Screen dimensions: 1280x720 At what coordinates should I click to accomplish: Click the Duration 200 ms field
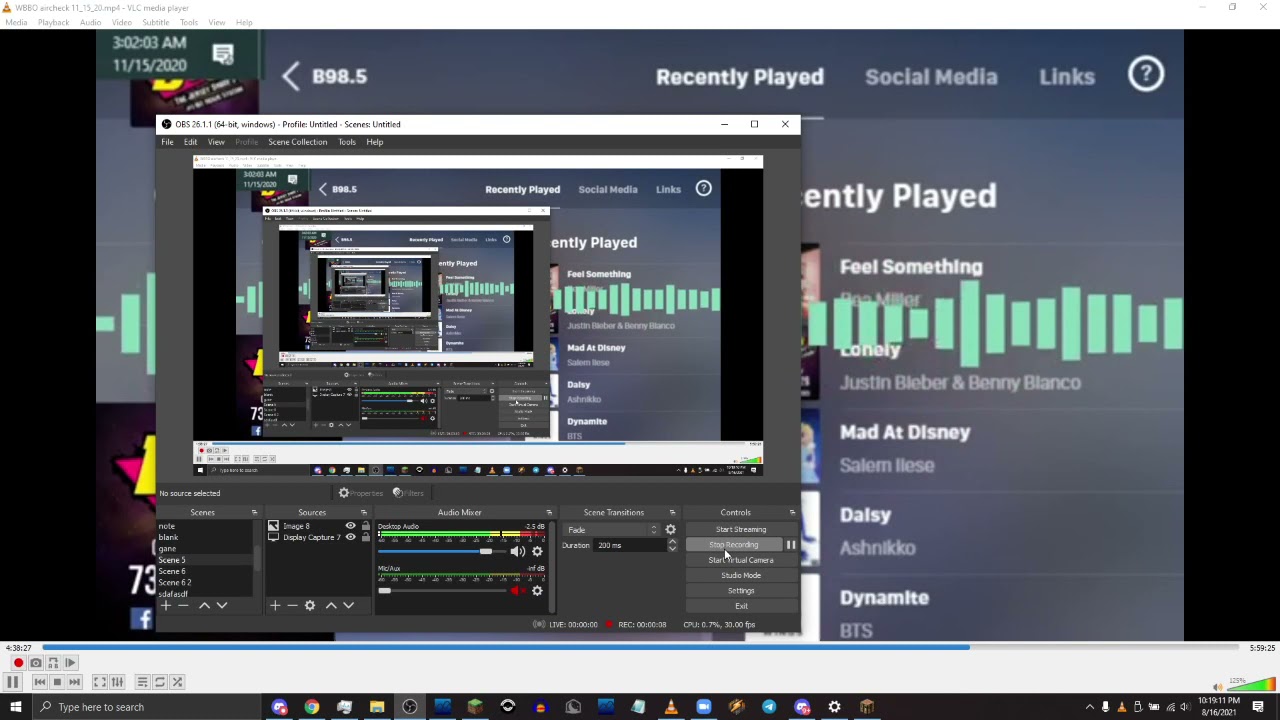pos(631,545)
